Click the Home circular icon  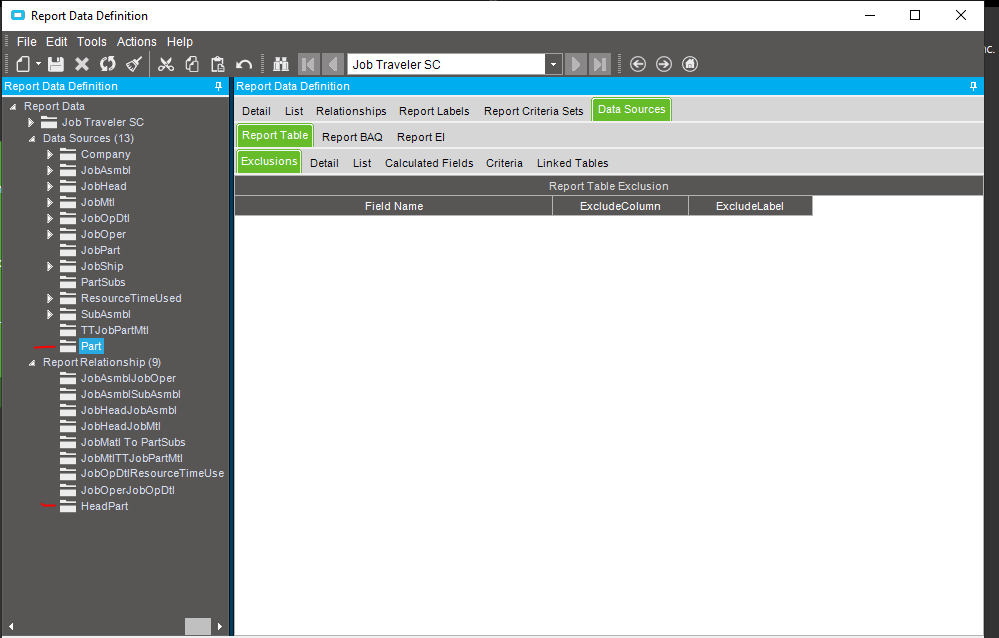point(690,64)
